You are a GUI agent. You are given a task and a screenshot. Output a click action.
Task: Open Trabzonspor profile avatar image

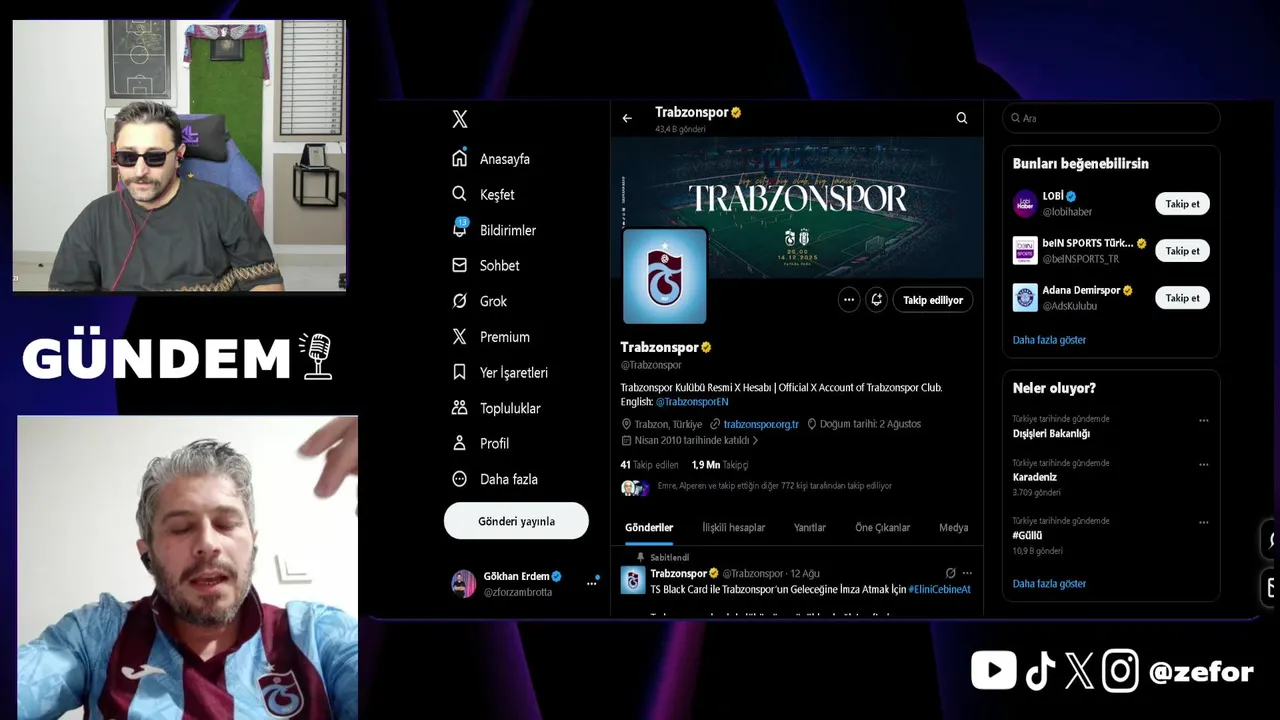pyautogui.click(x=665, y=277)
